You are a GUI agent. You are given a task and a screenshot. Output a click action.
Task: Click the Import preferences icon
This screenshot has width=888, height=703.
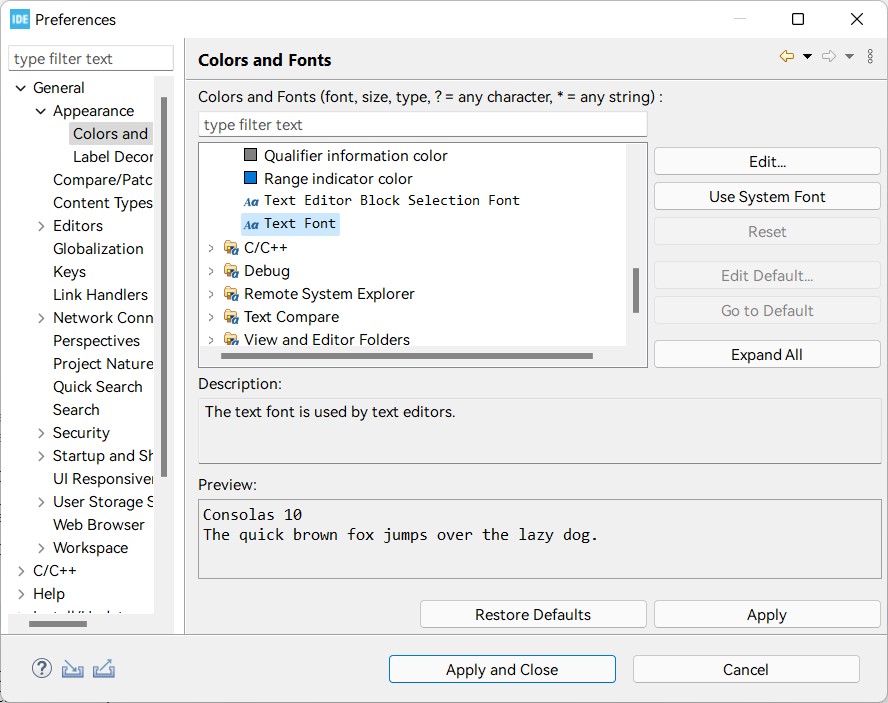72,669
